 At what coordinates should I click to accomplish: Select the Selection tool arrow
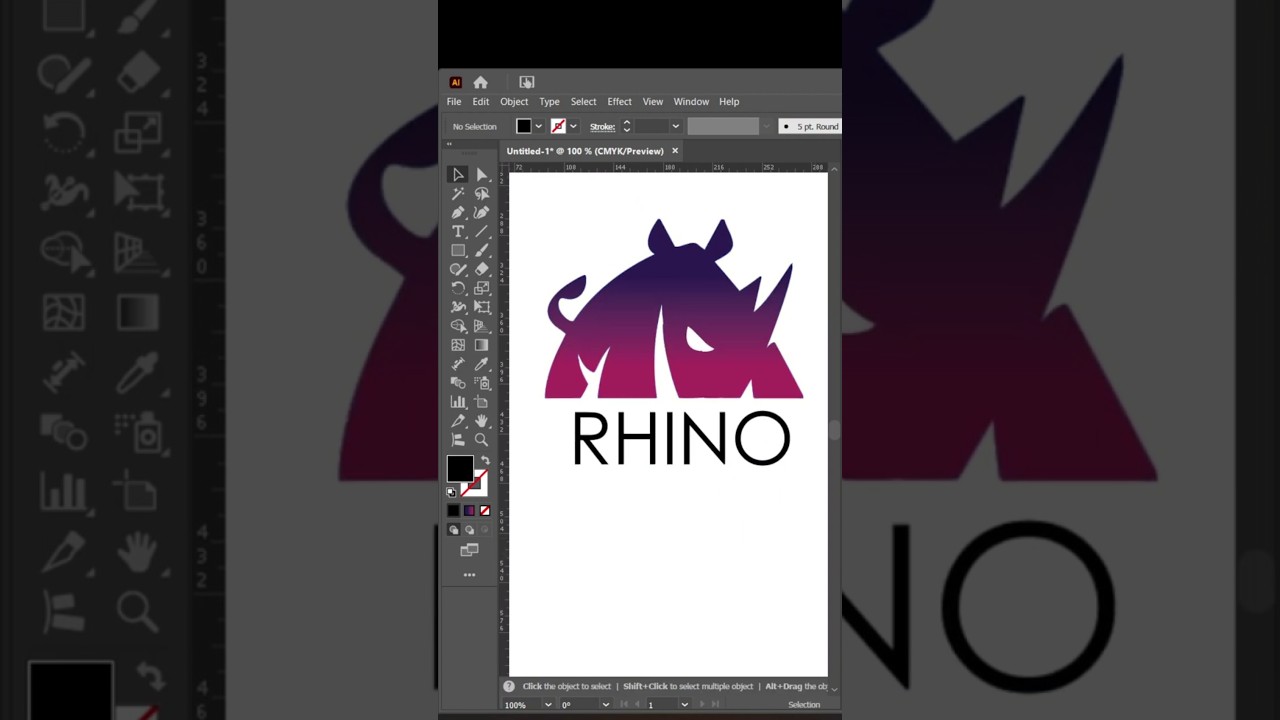pyautogui.click(x=458, y=175)
